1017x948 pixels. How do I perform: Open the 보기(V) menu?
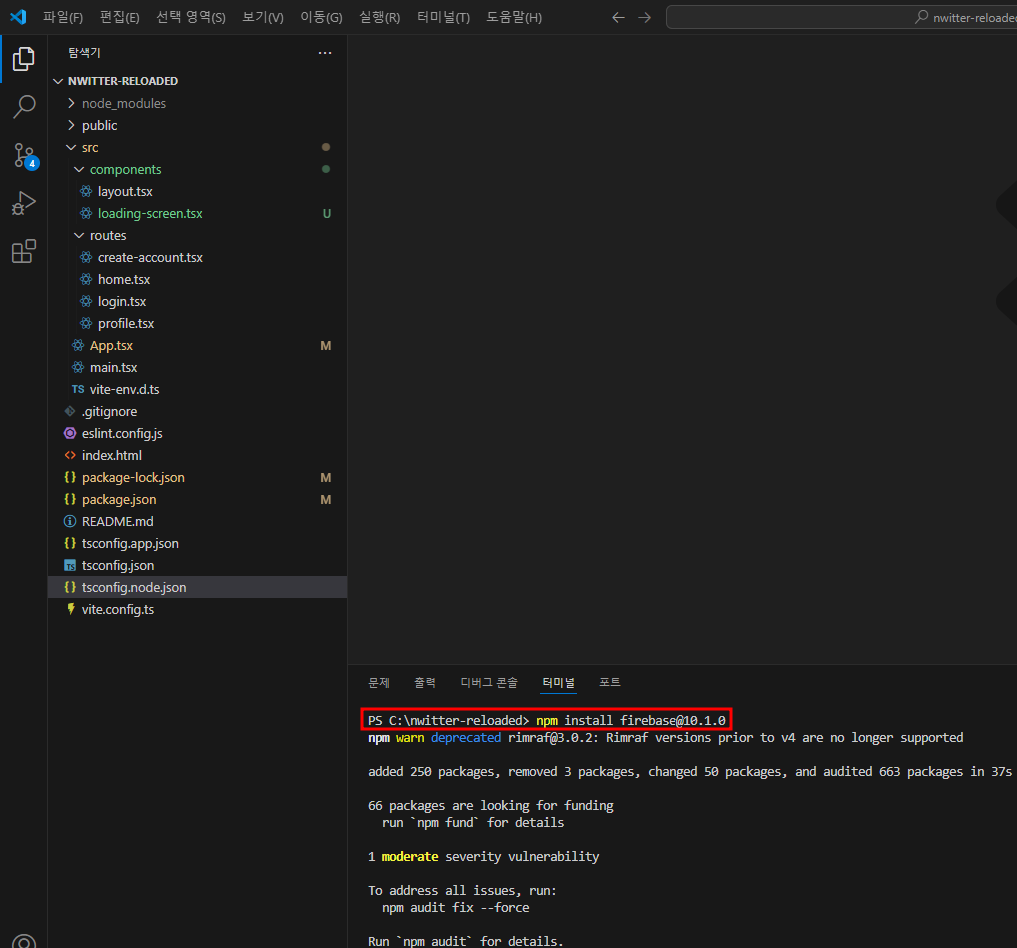[263, 18]
